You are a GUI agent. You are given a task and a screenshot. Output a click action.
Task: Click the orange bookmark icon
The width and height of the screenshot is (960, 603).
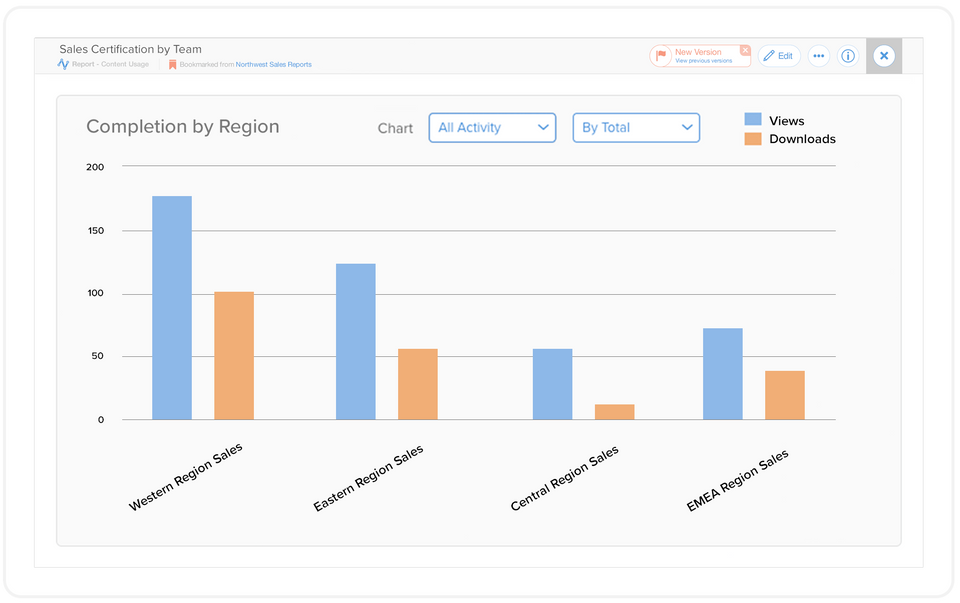pyautogui.click(x=172, y=64)
